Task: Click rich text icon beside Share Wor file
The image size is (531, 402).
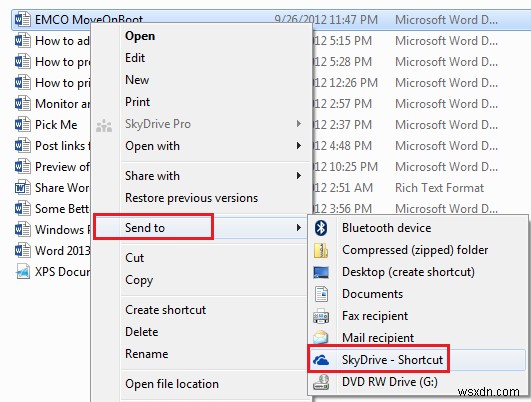Action: [22, 188]
